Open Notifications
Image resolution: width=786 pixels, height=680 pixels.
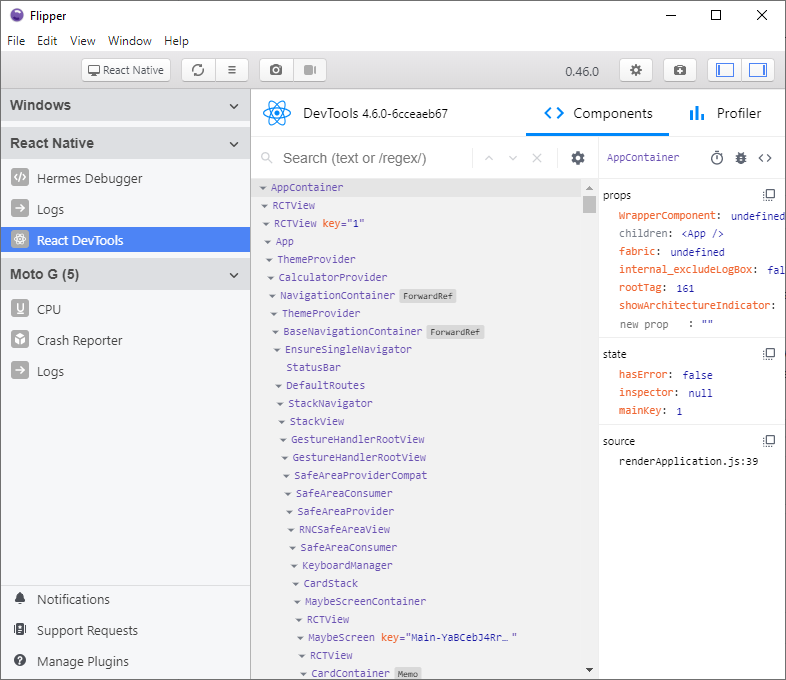tap(125, 599)
